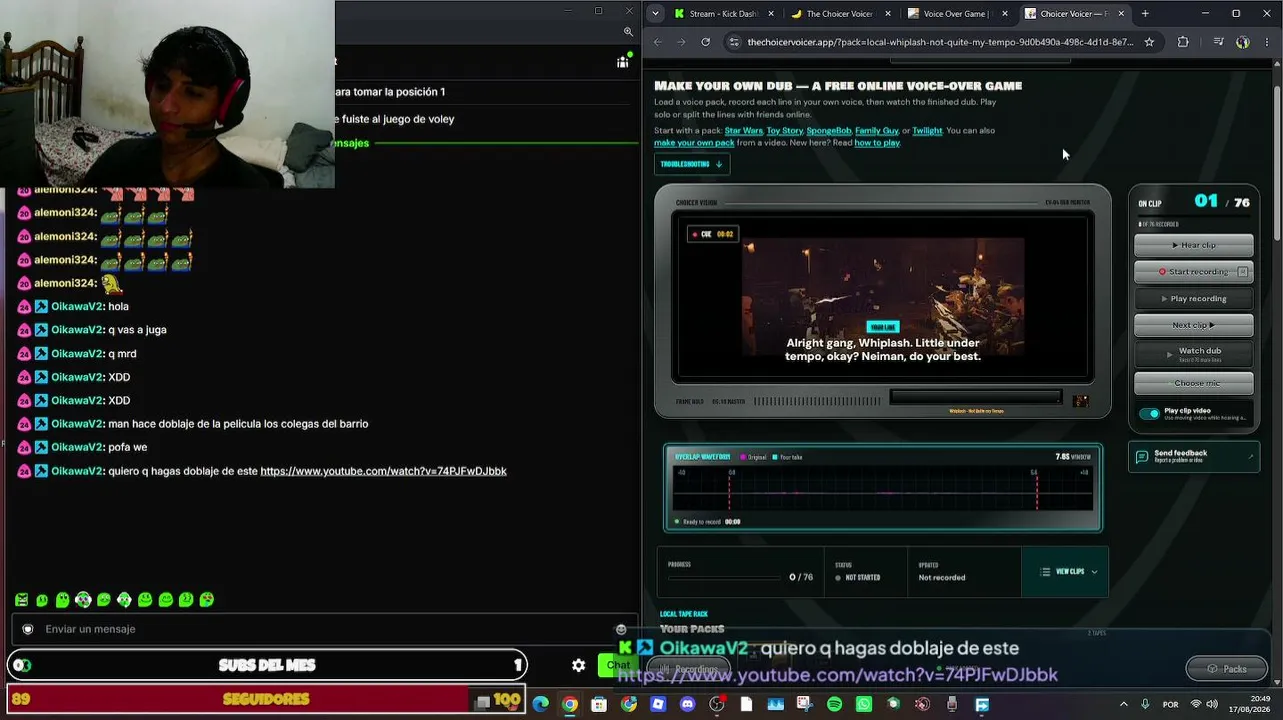This screenshot has height=720, width=1283.
Task: Click the Whiplash clip video preview
Action: [883, 297]
